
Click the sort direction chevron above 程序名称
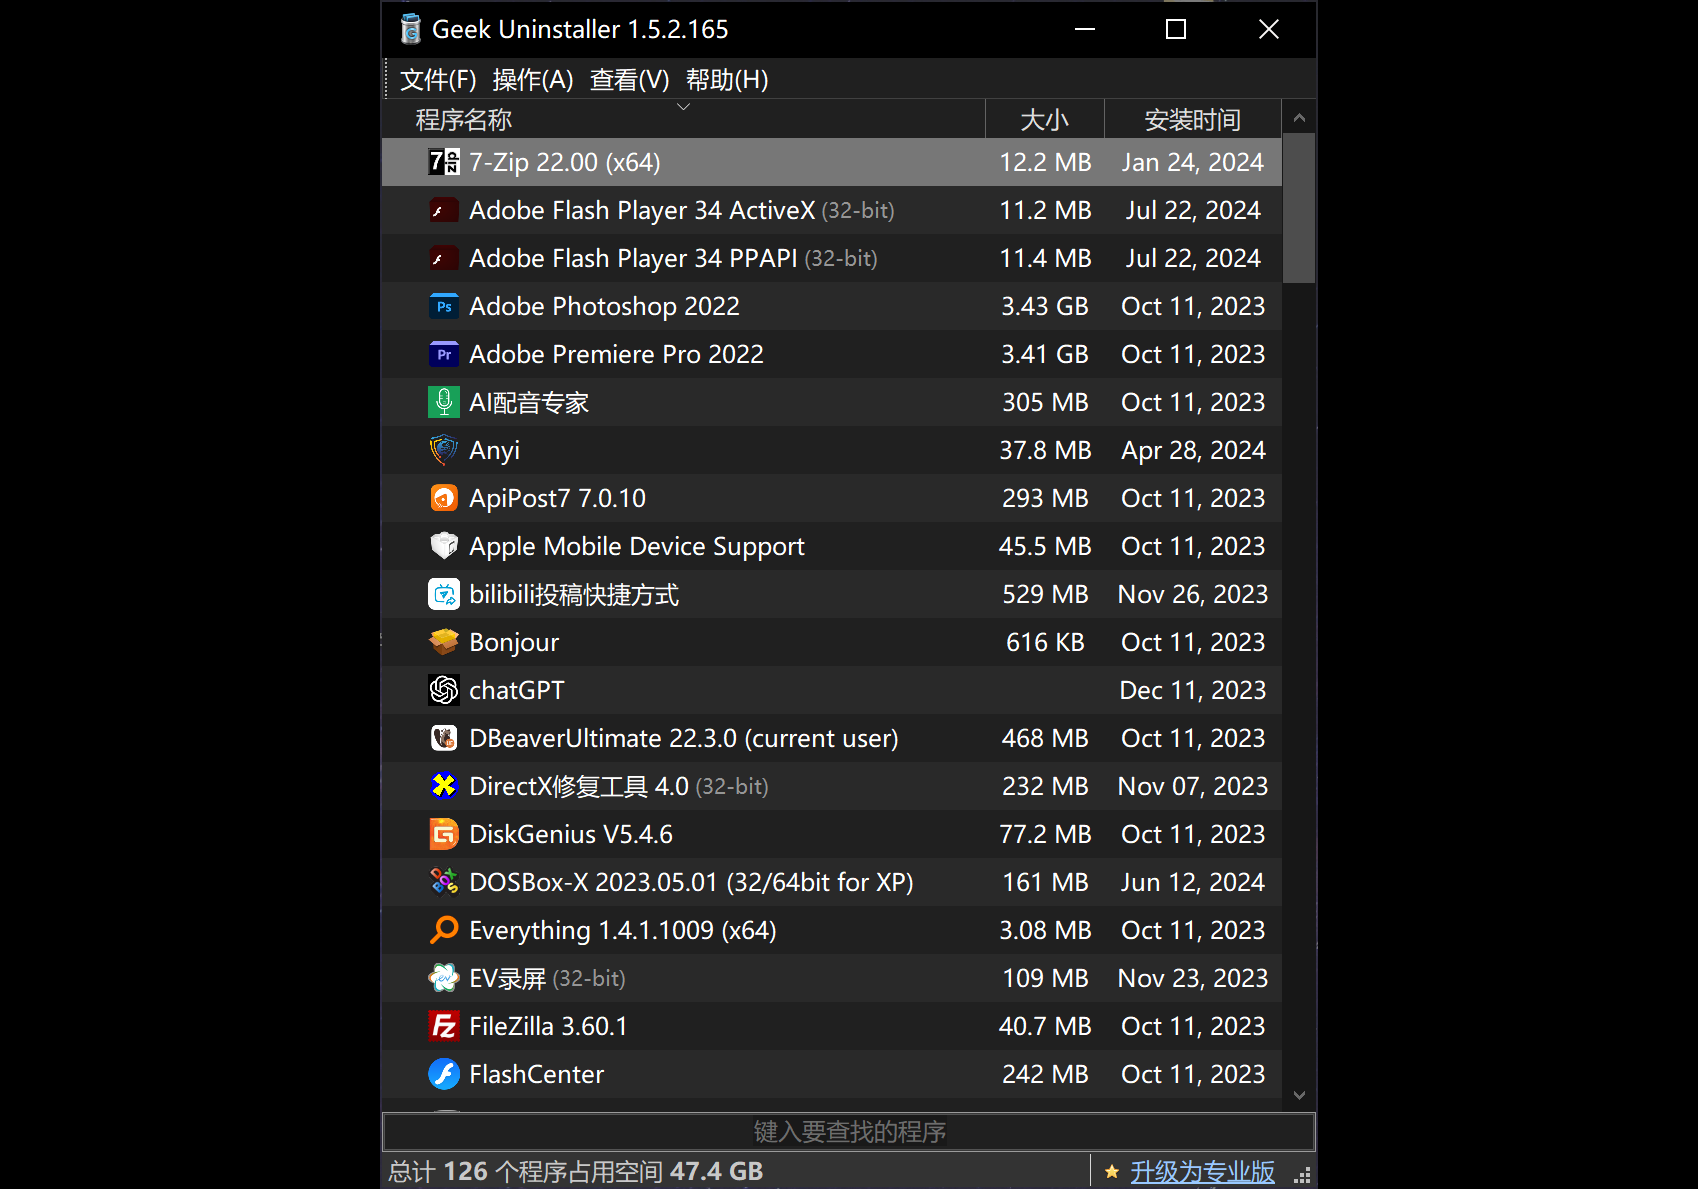coord(684,106)
